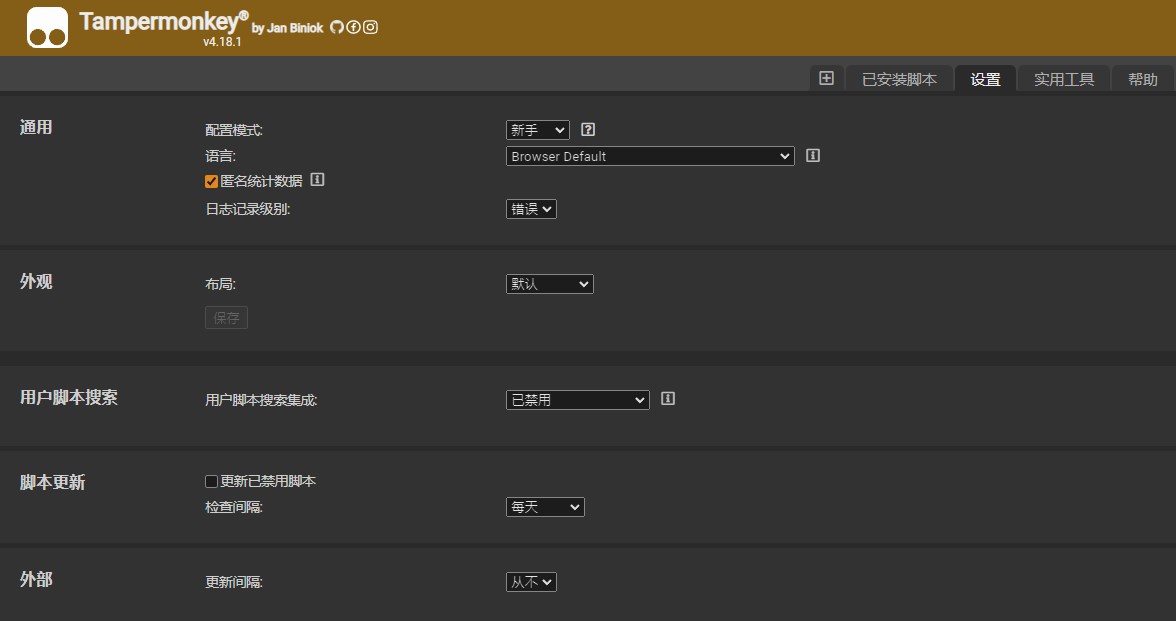Click the Tampermonkey title text
The image size is (1176, 621).
[164, 21]
